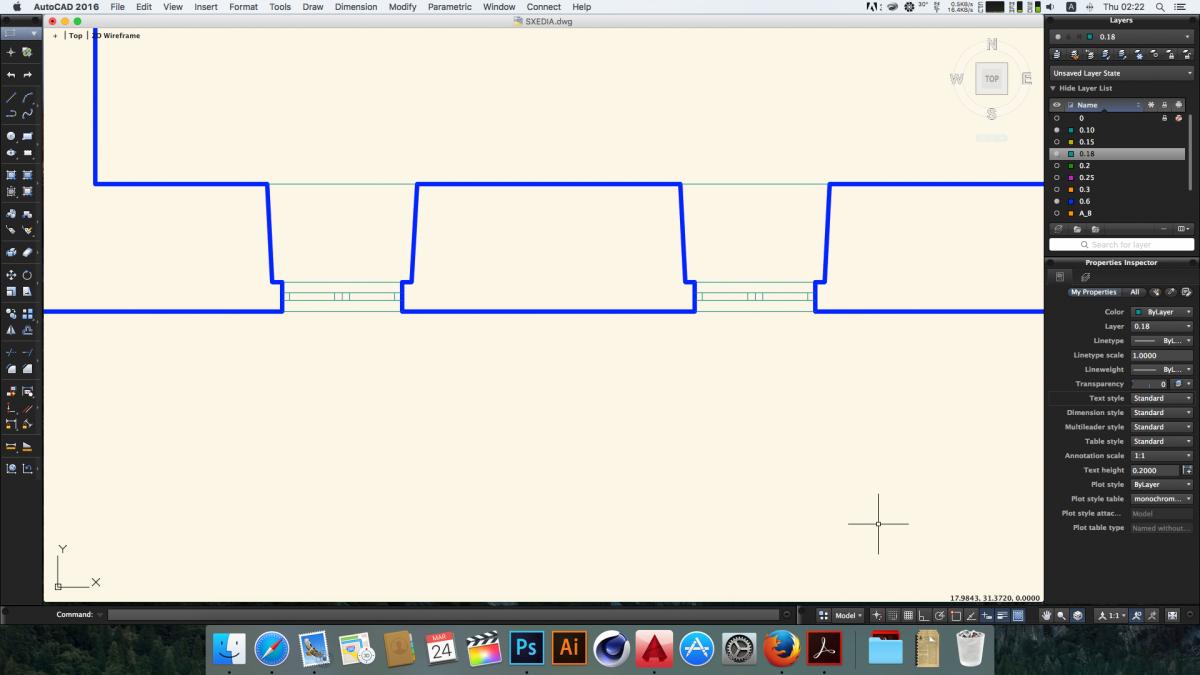Click the layer unlock icon in Layers toolbar

pyautogui.click(x=1187, y=54)
